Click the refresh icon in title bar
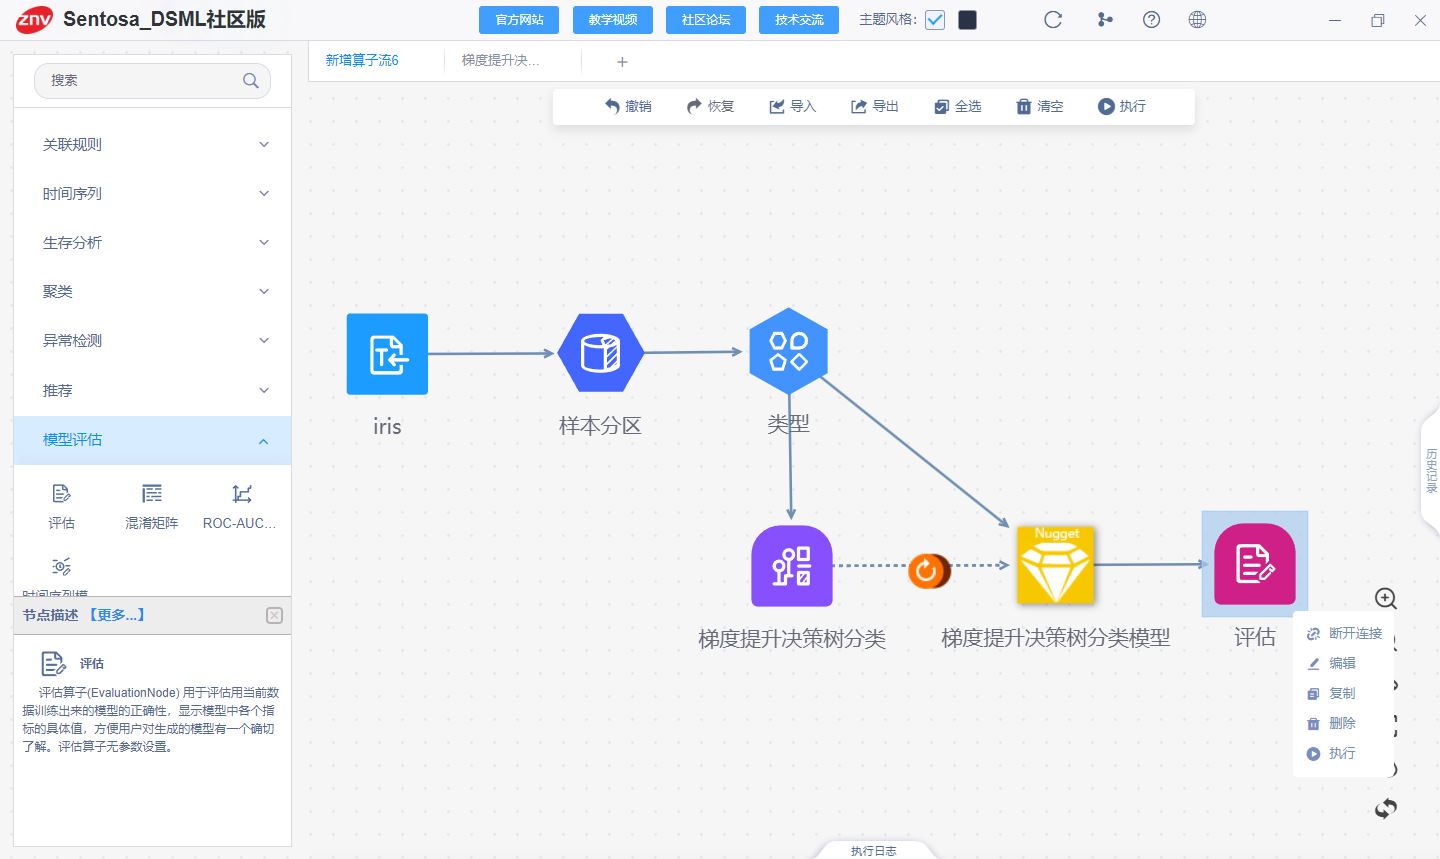Screen dimensions: 1440x859 coord(1053,20)
